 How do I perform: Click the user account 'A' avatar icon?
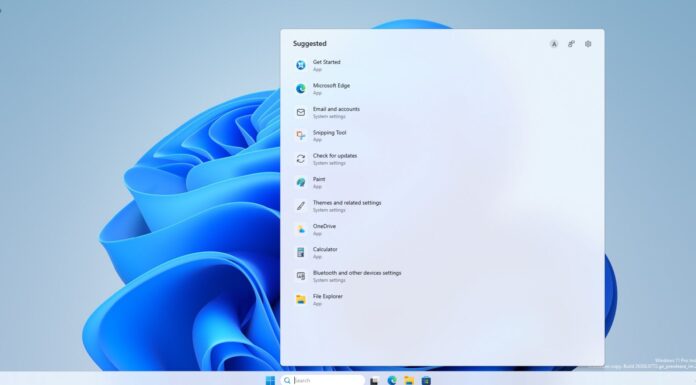coord(554,44)
